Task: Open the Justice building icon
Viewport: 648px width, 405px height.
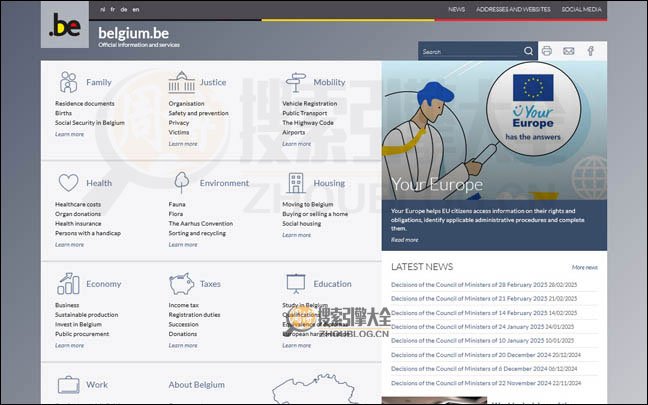Action: [x=181, y=82]
